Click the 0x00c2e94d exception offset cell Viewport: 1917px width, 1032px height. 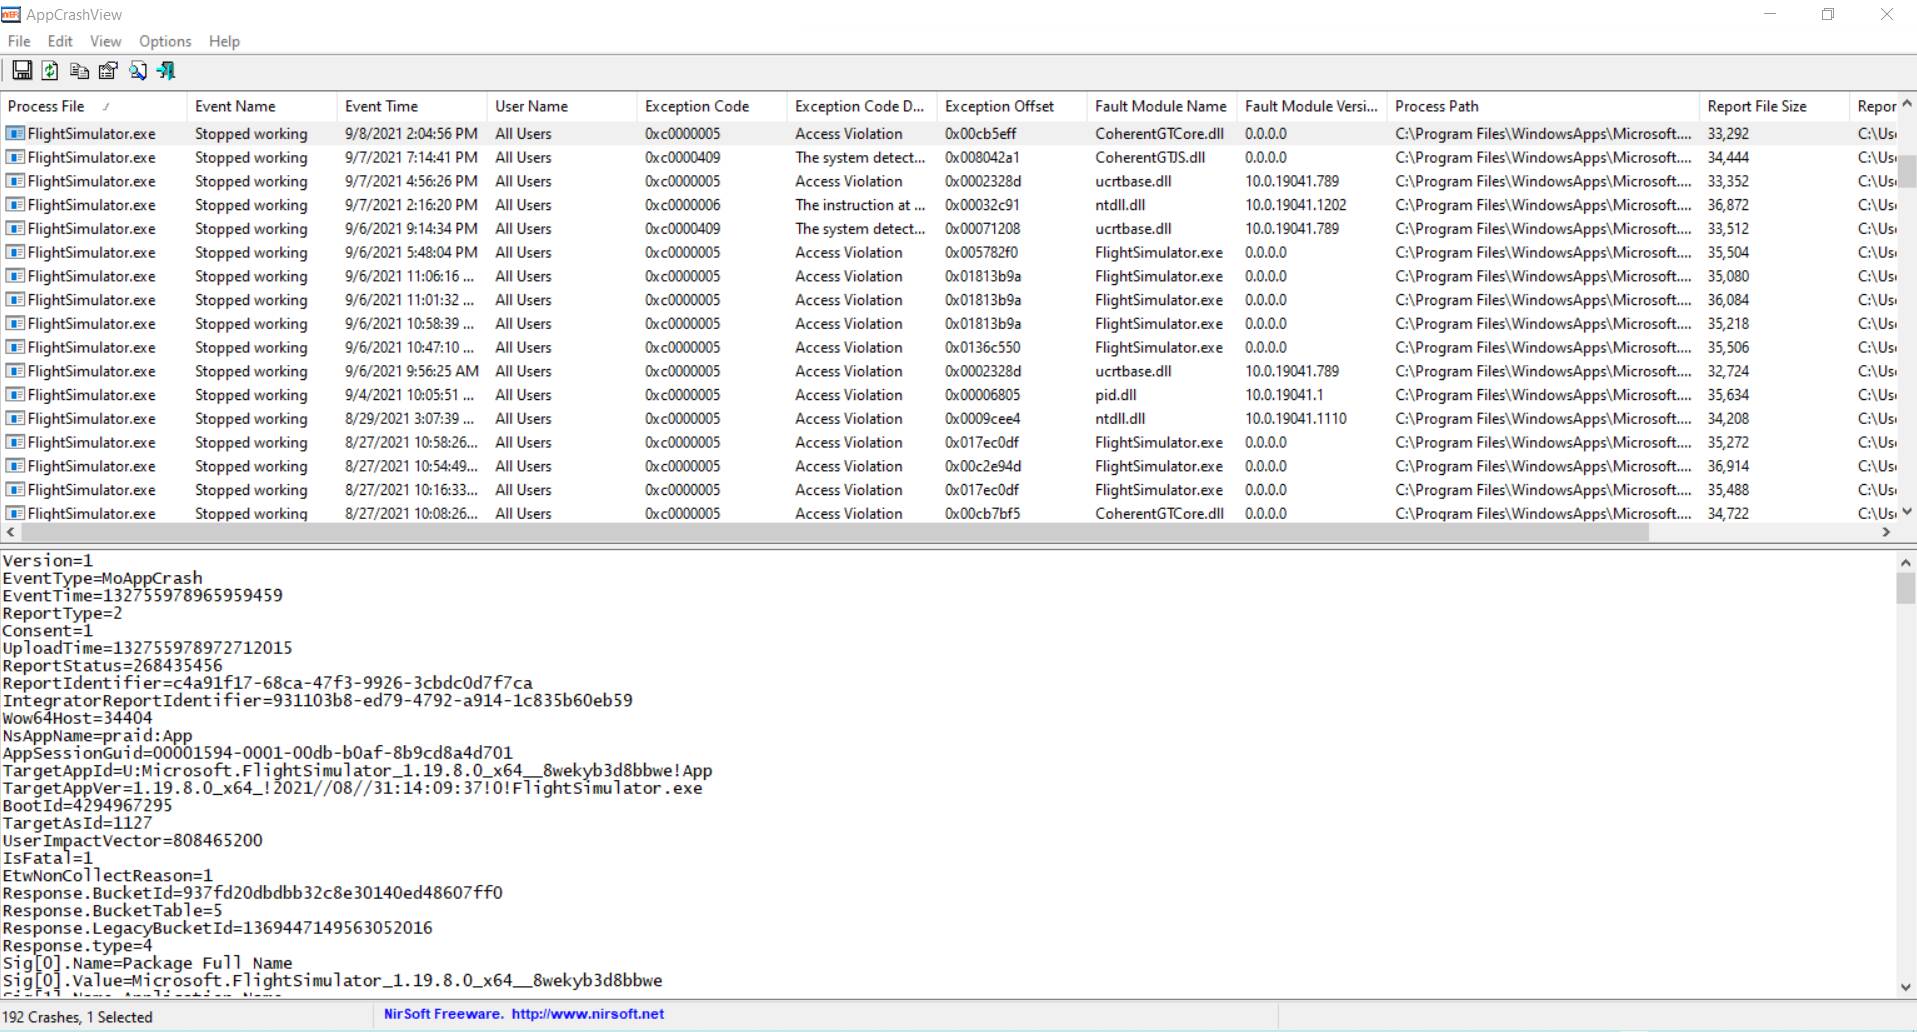[x=983, y=466]
